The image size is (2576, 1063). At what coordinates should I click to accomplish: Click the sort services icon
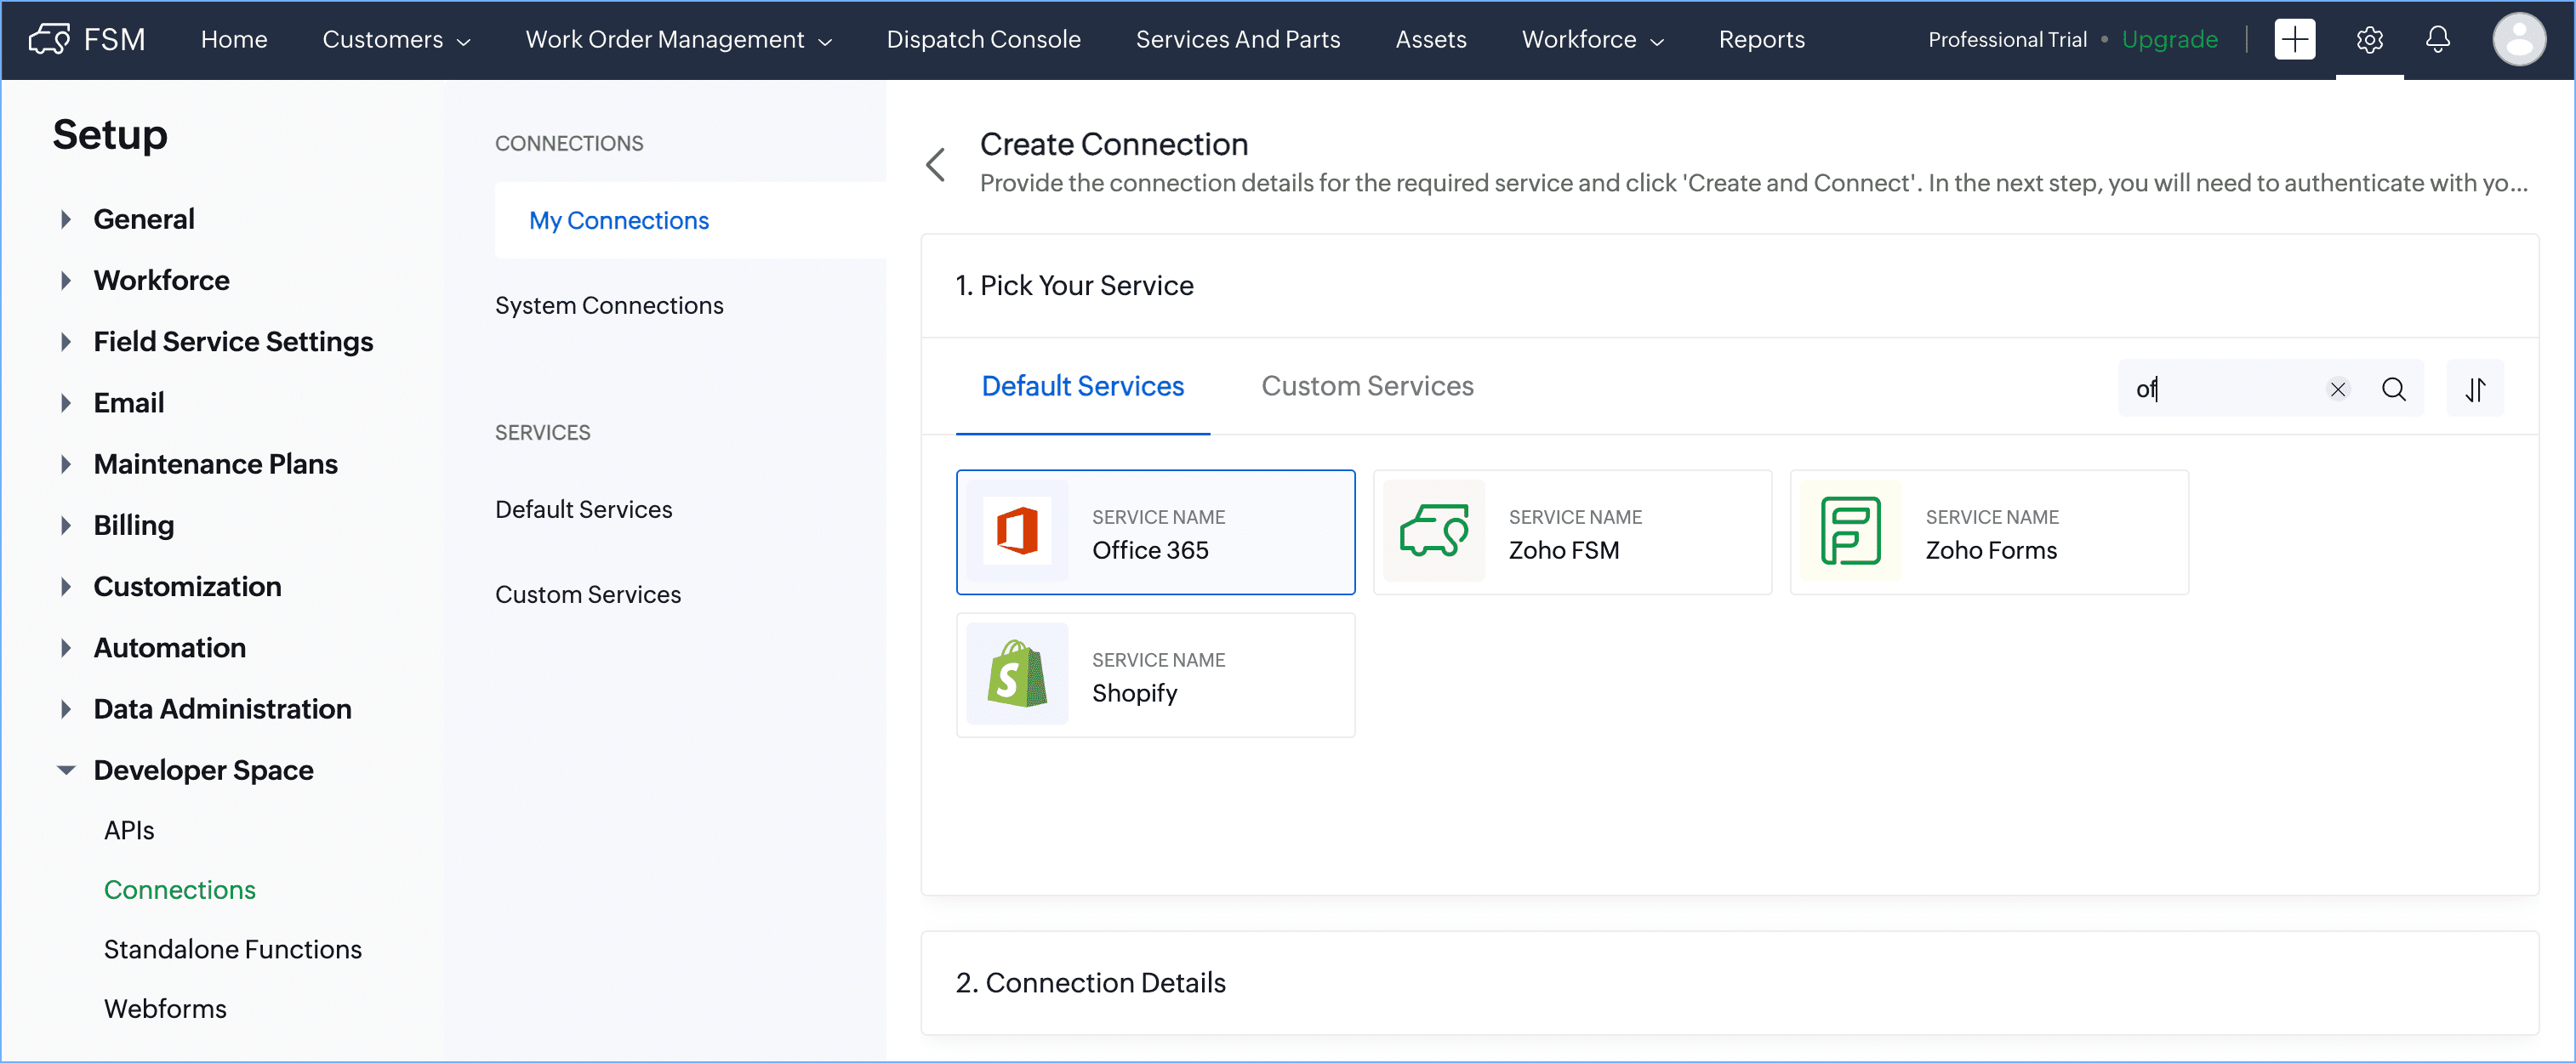pyautogui.click(x=2475, y=389)
